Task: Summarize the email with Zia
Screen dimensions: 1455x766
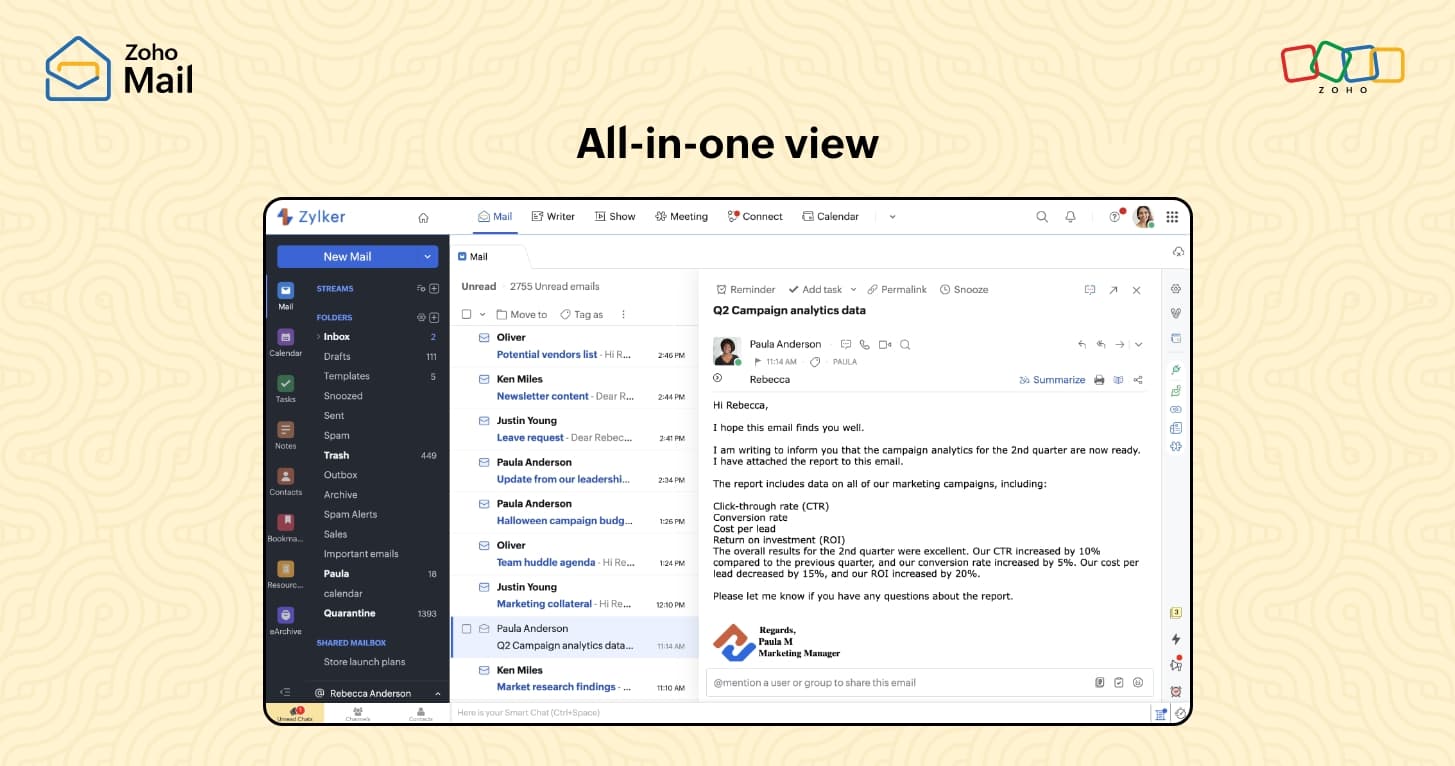Action: [1060, 380]
